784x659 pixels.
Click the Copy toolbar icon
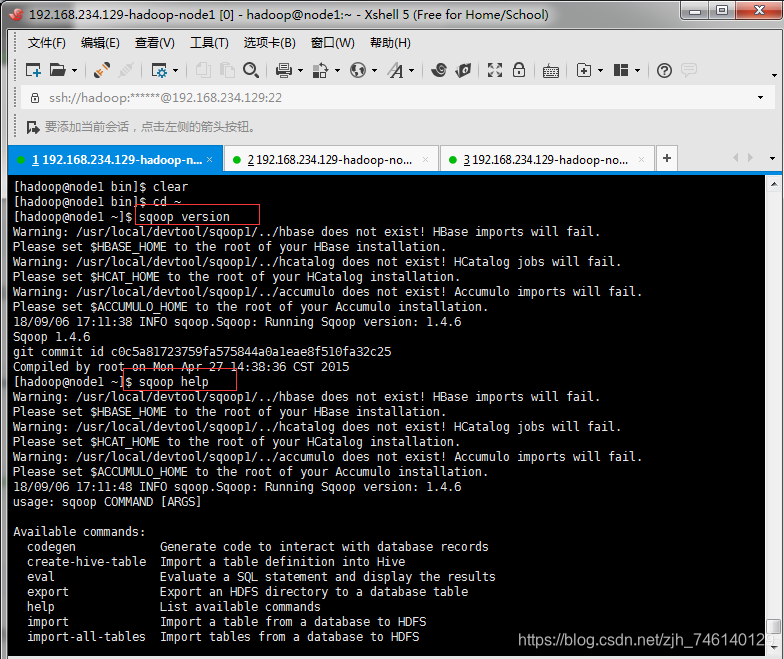tap(203, 70)
